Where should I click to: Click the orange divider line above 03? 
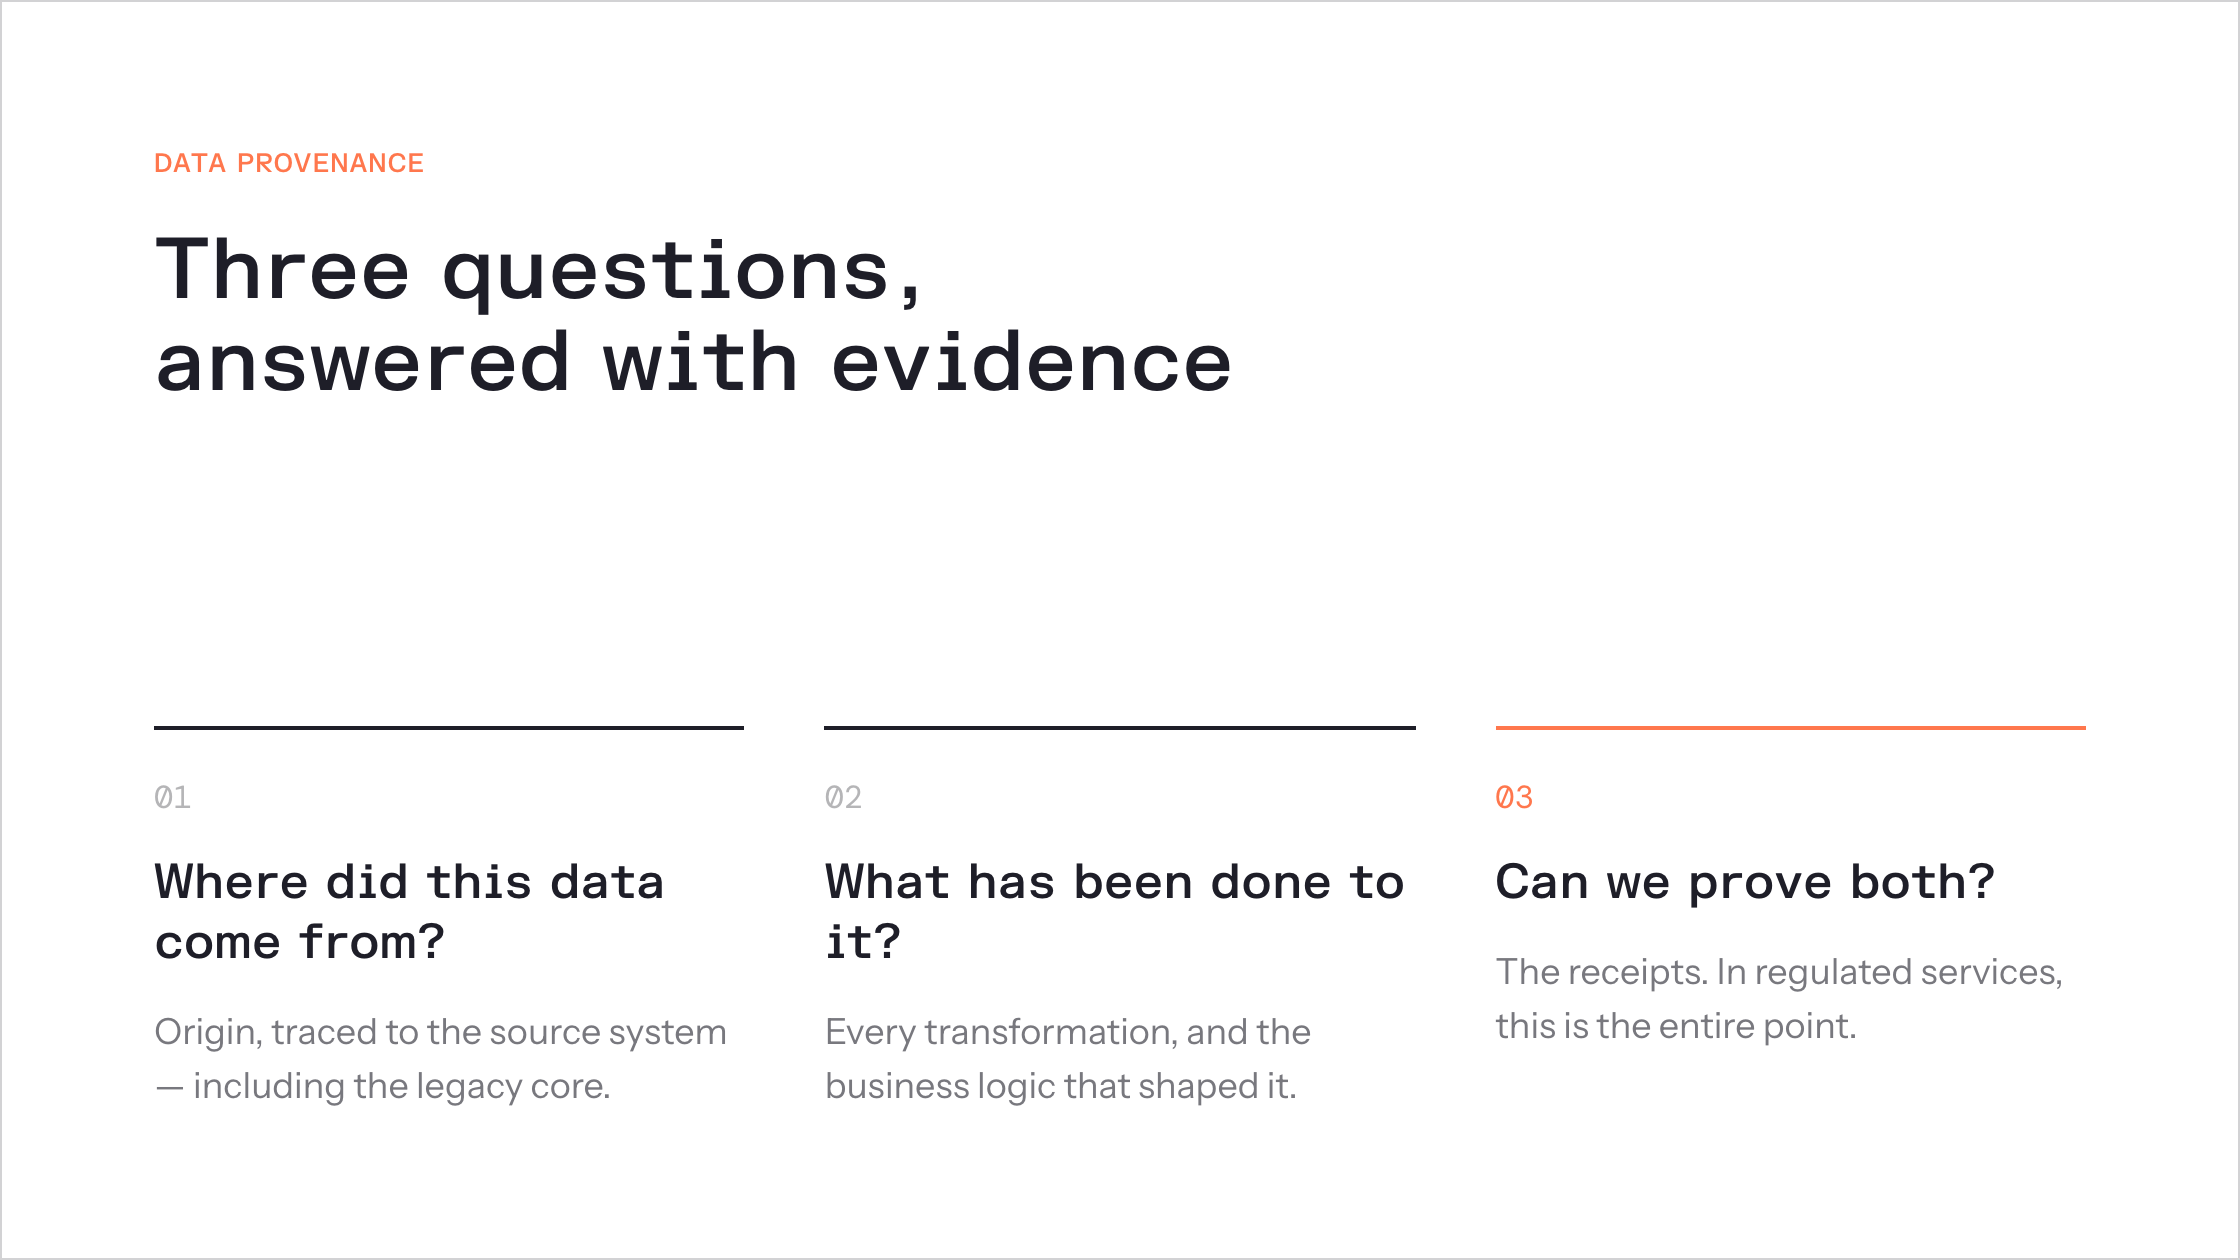click(1791, 728)
